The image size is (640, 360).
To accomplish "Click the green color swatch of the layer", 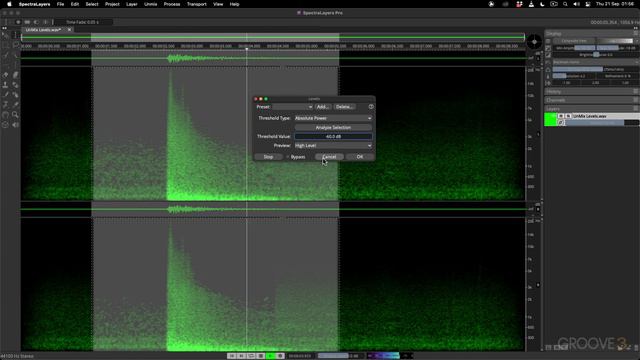I will click(x=551, y=120).
